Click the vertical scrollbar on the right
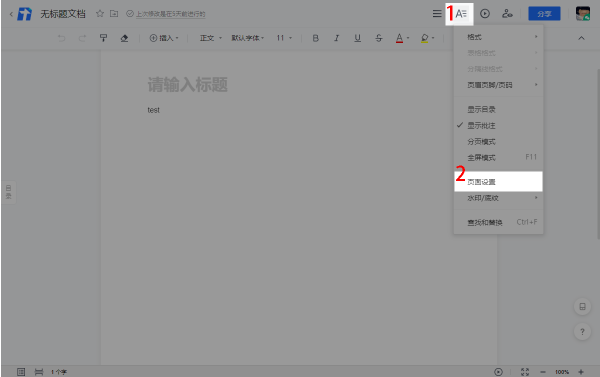The width and height of the screenshot is (600, 377). tap(598, 154)
